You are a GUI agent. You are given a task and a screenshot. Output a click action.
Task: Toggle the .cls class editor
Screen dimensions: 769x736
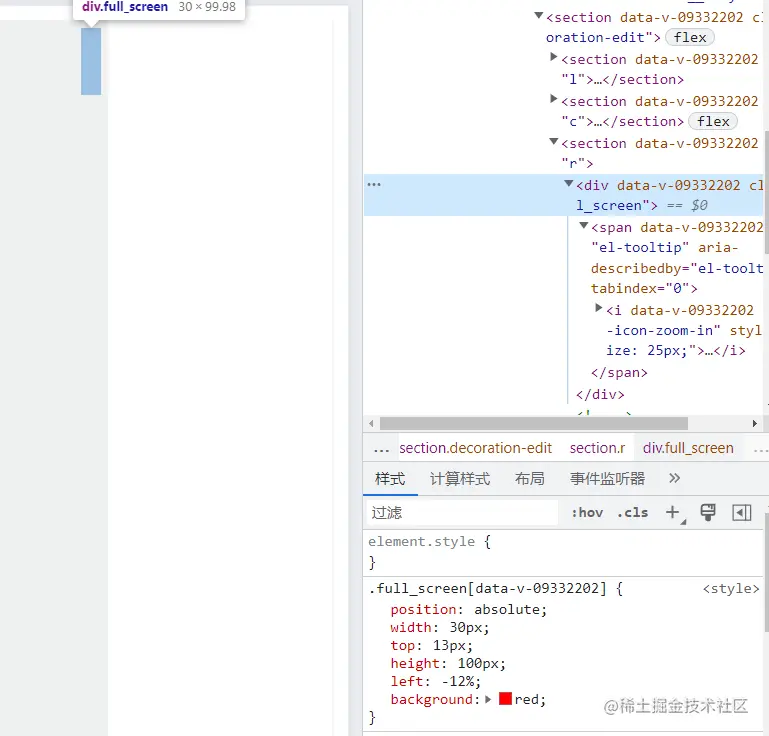633,513
